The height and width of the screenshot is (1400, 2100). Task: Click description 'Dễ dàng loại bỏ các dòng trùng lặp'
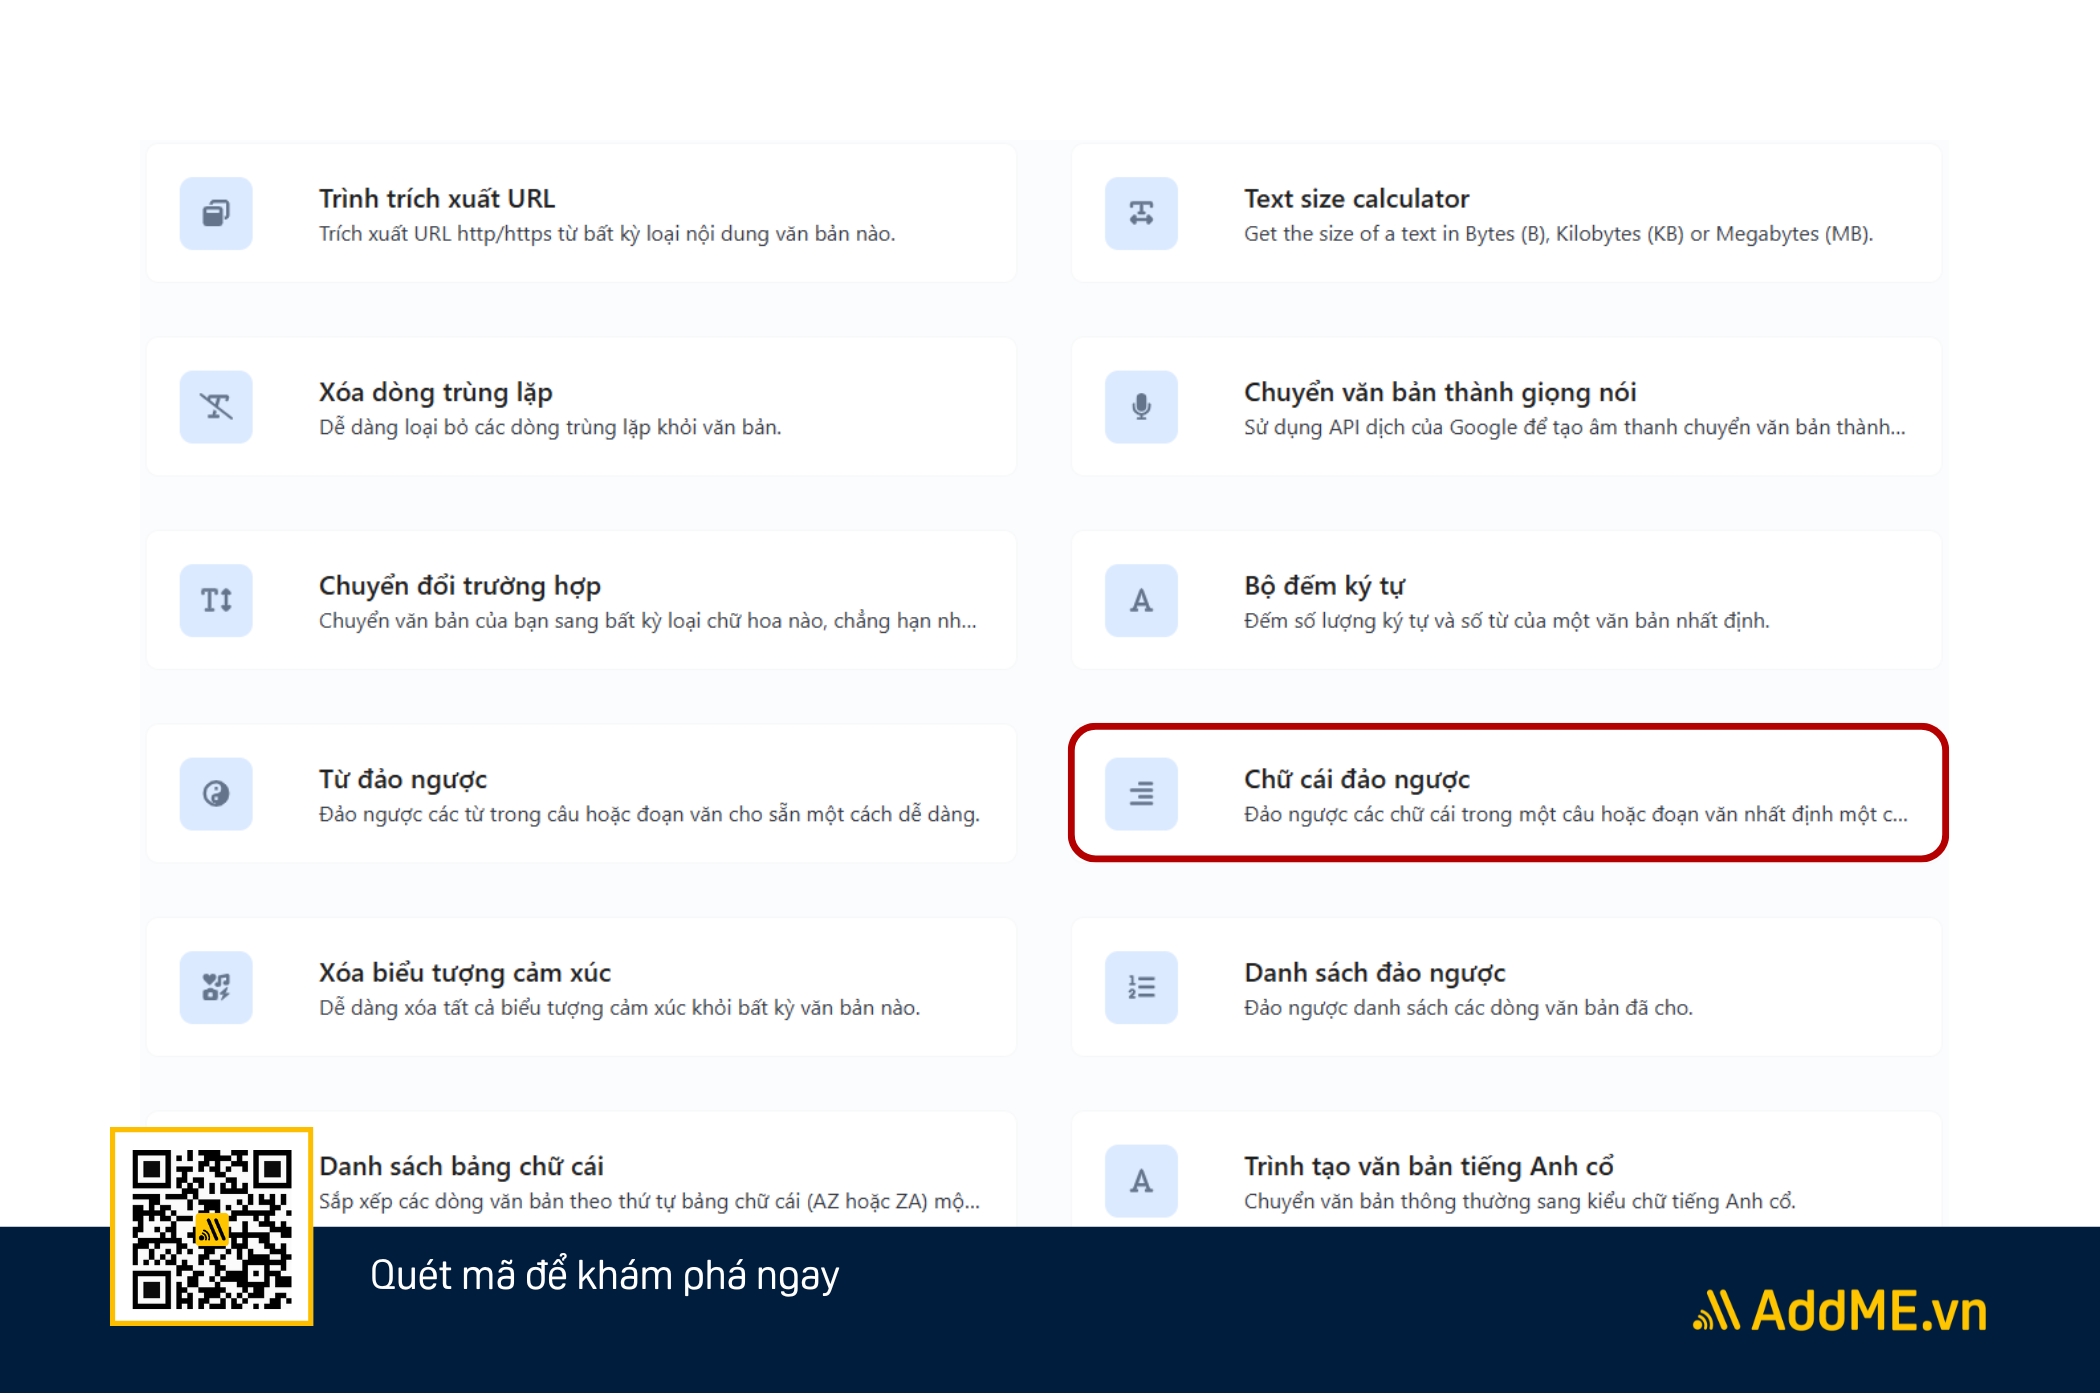(x=550, y=427)
